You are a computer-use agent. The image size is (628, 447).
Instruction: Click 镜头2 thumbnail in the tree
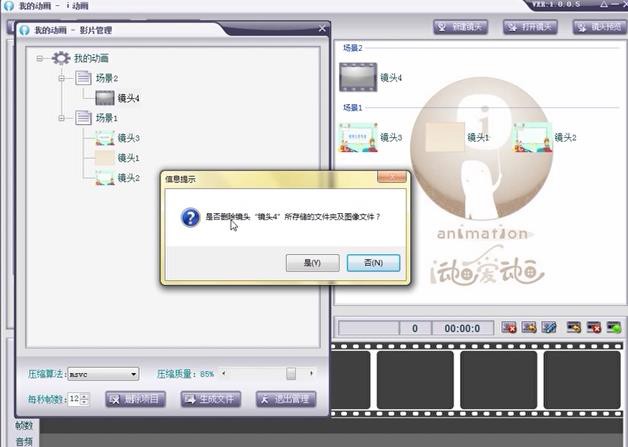coord(105,178)
